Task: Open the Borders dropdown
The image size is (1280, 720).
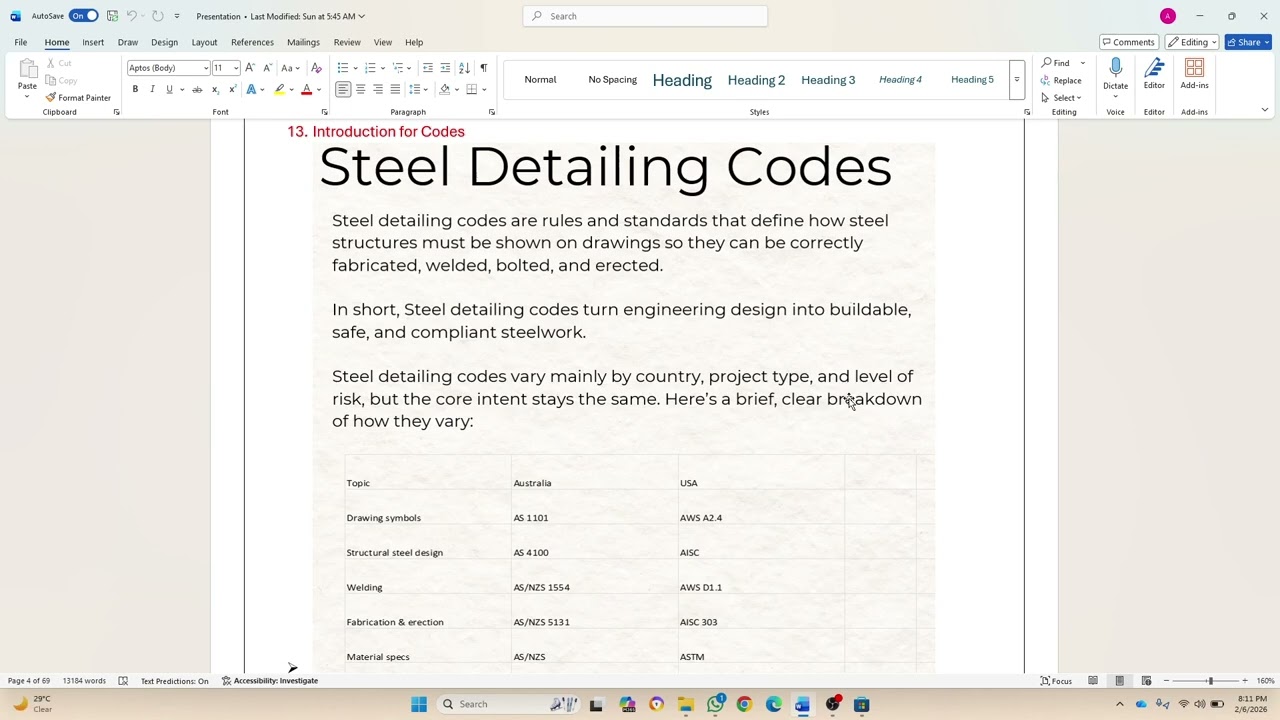Action: (x=484, y=89)
